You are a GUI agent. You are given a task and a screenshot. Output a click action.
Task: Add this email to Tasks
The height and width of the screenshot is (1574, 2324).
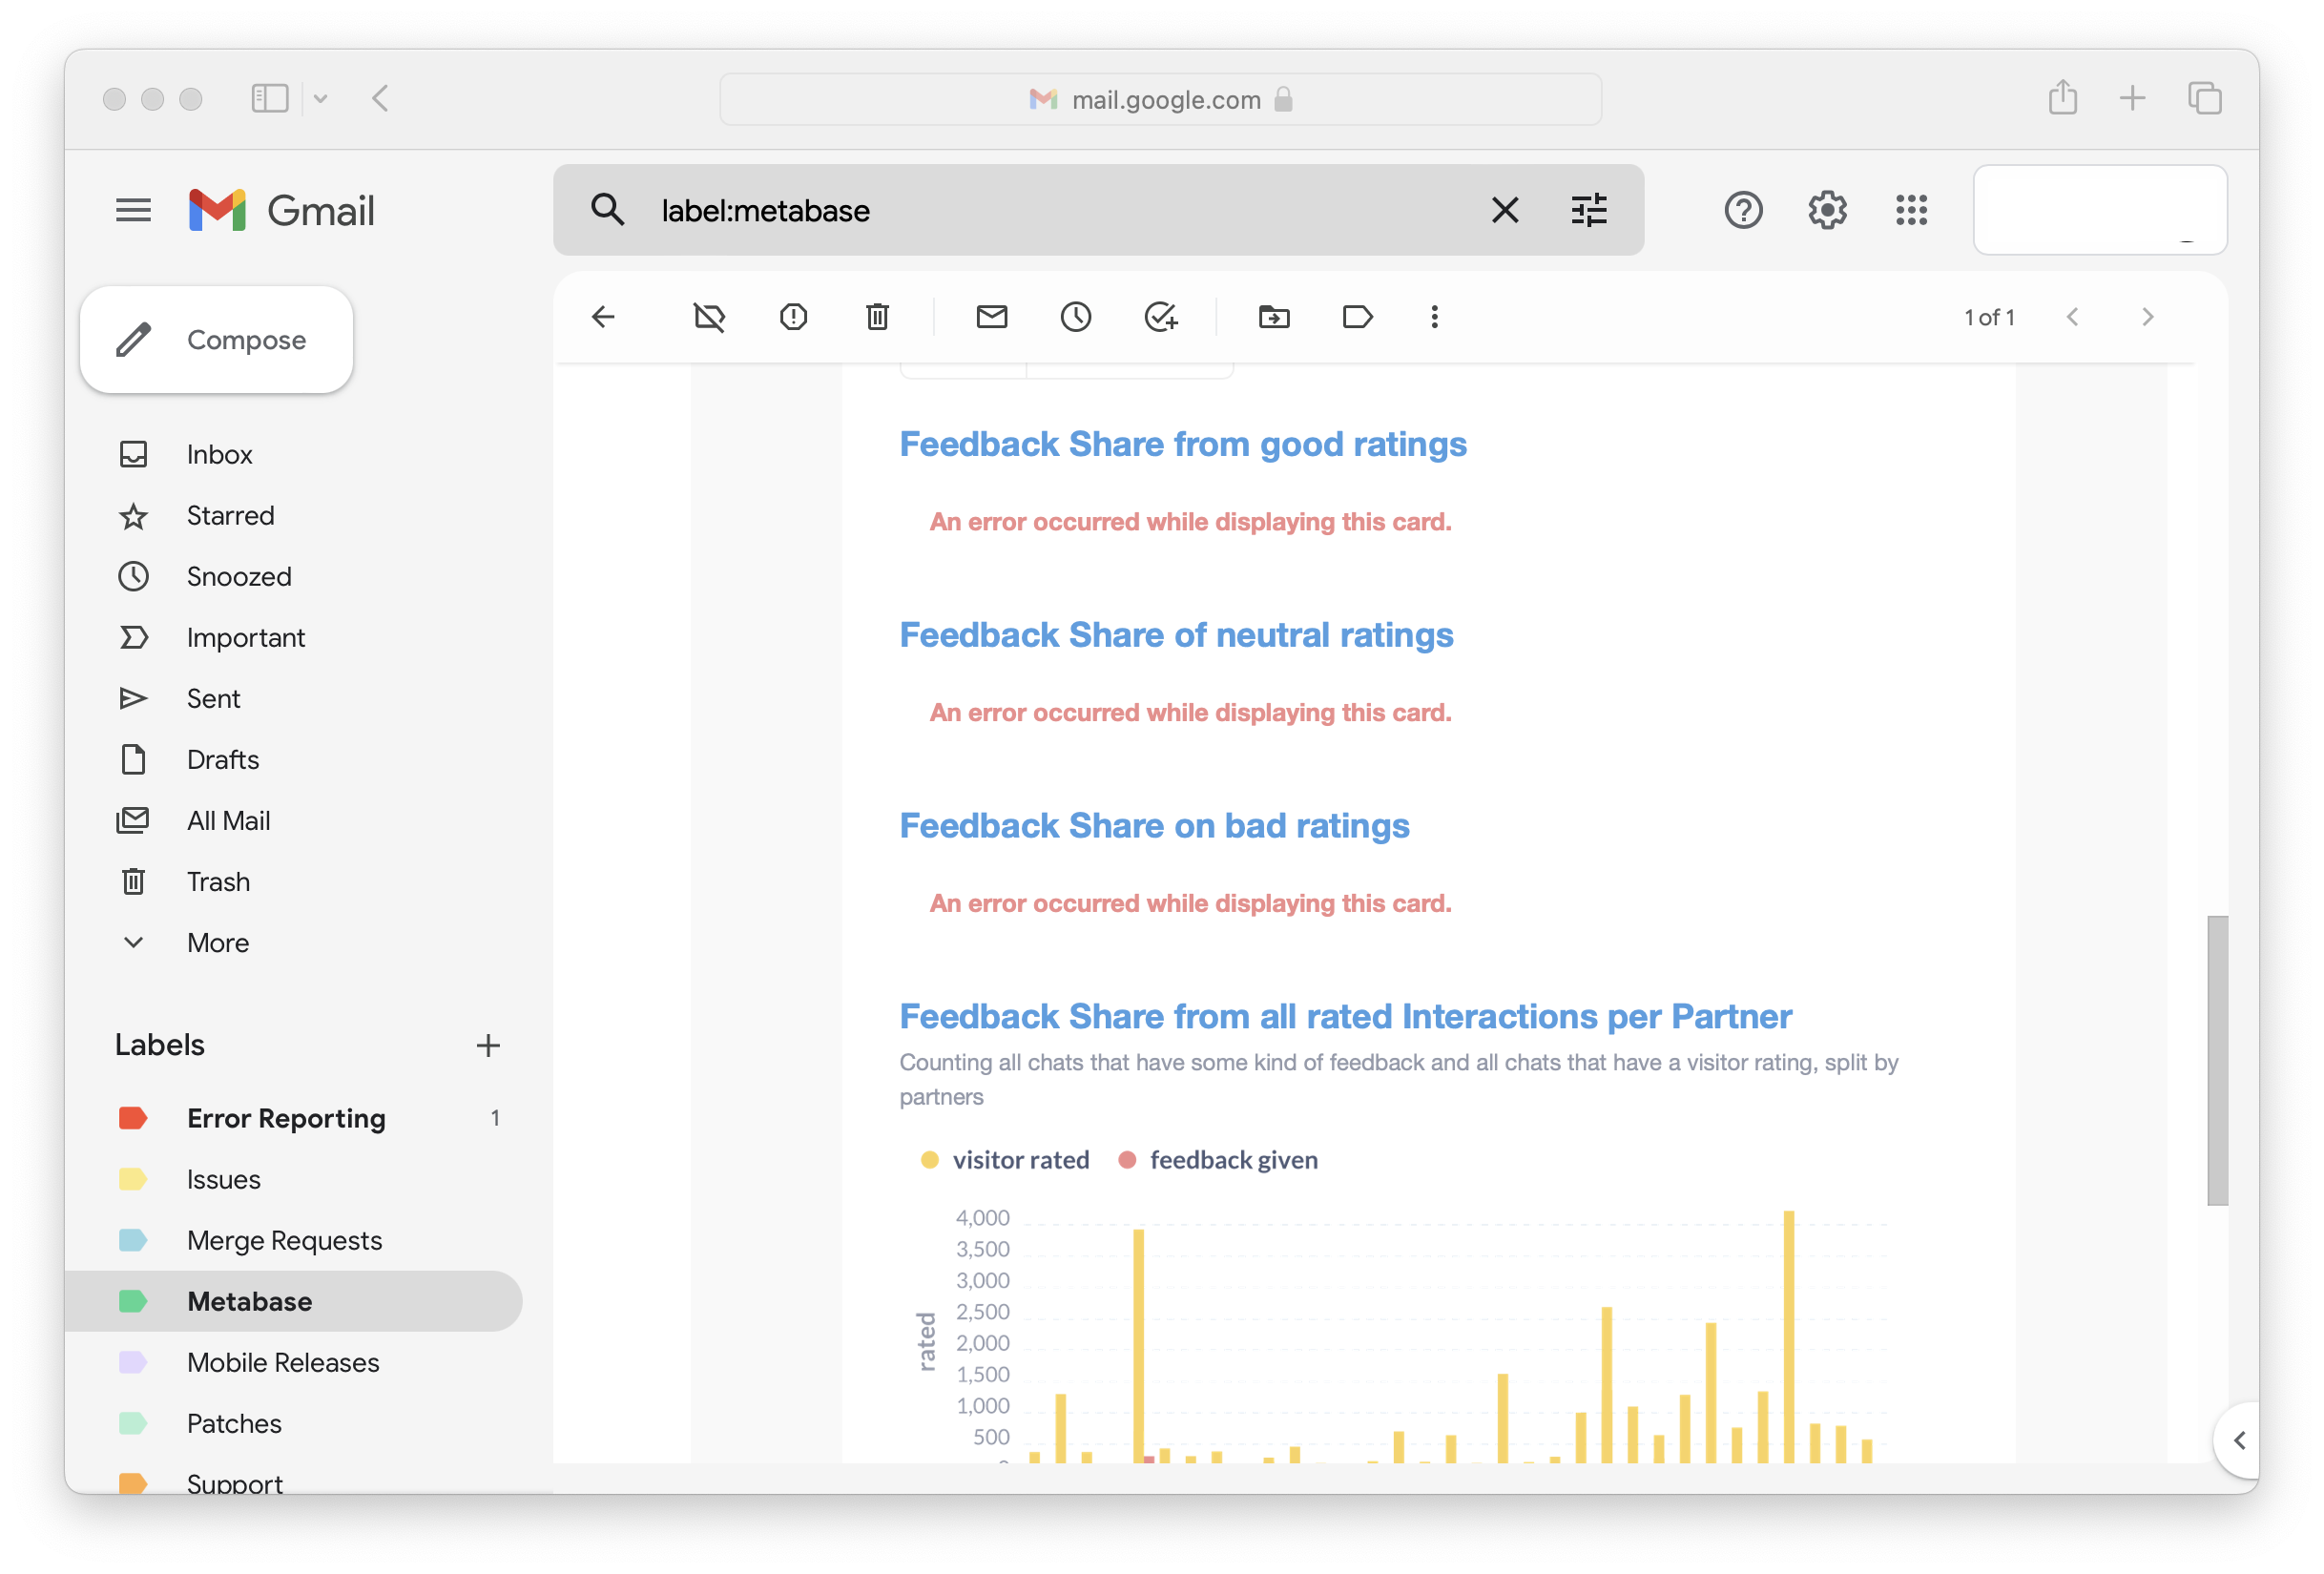point(1161,317)
